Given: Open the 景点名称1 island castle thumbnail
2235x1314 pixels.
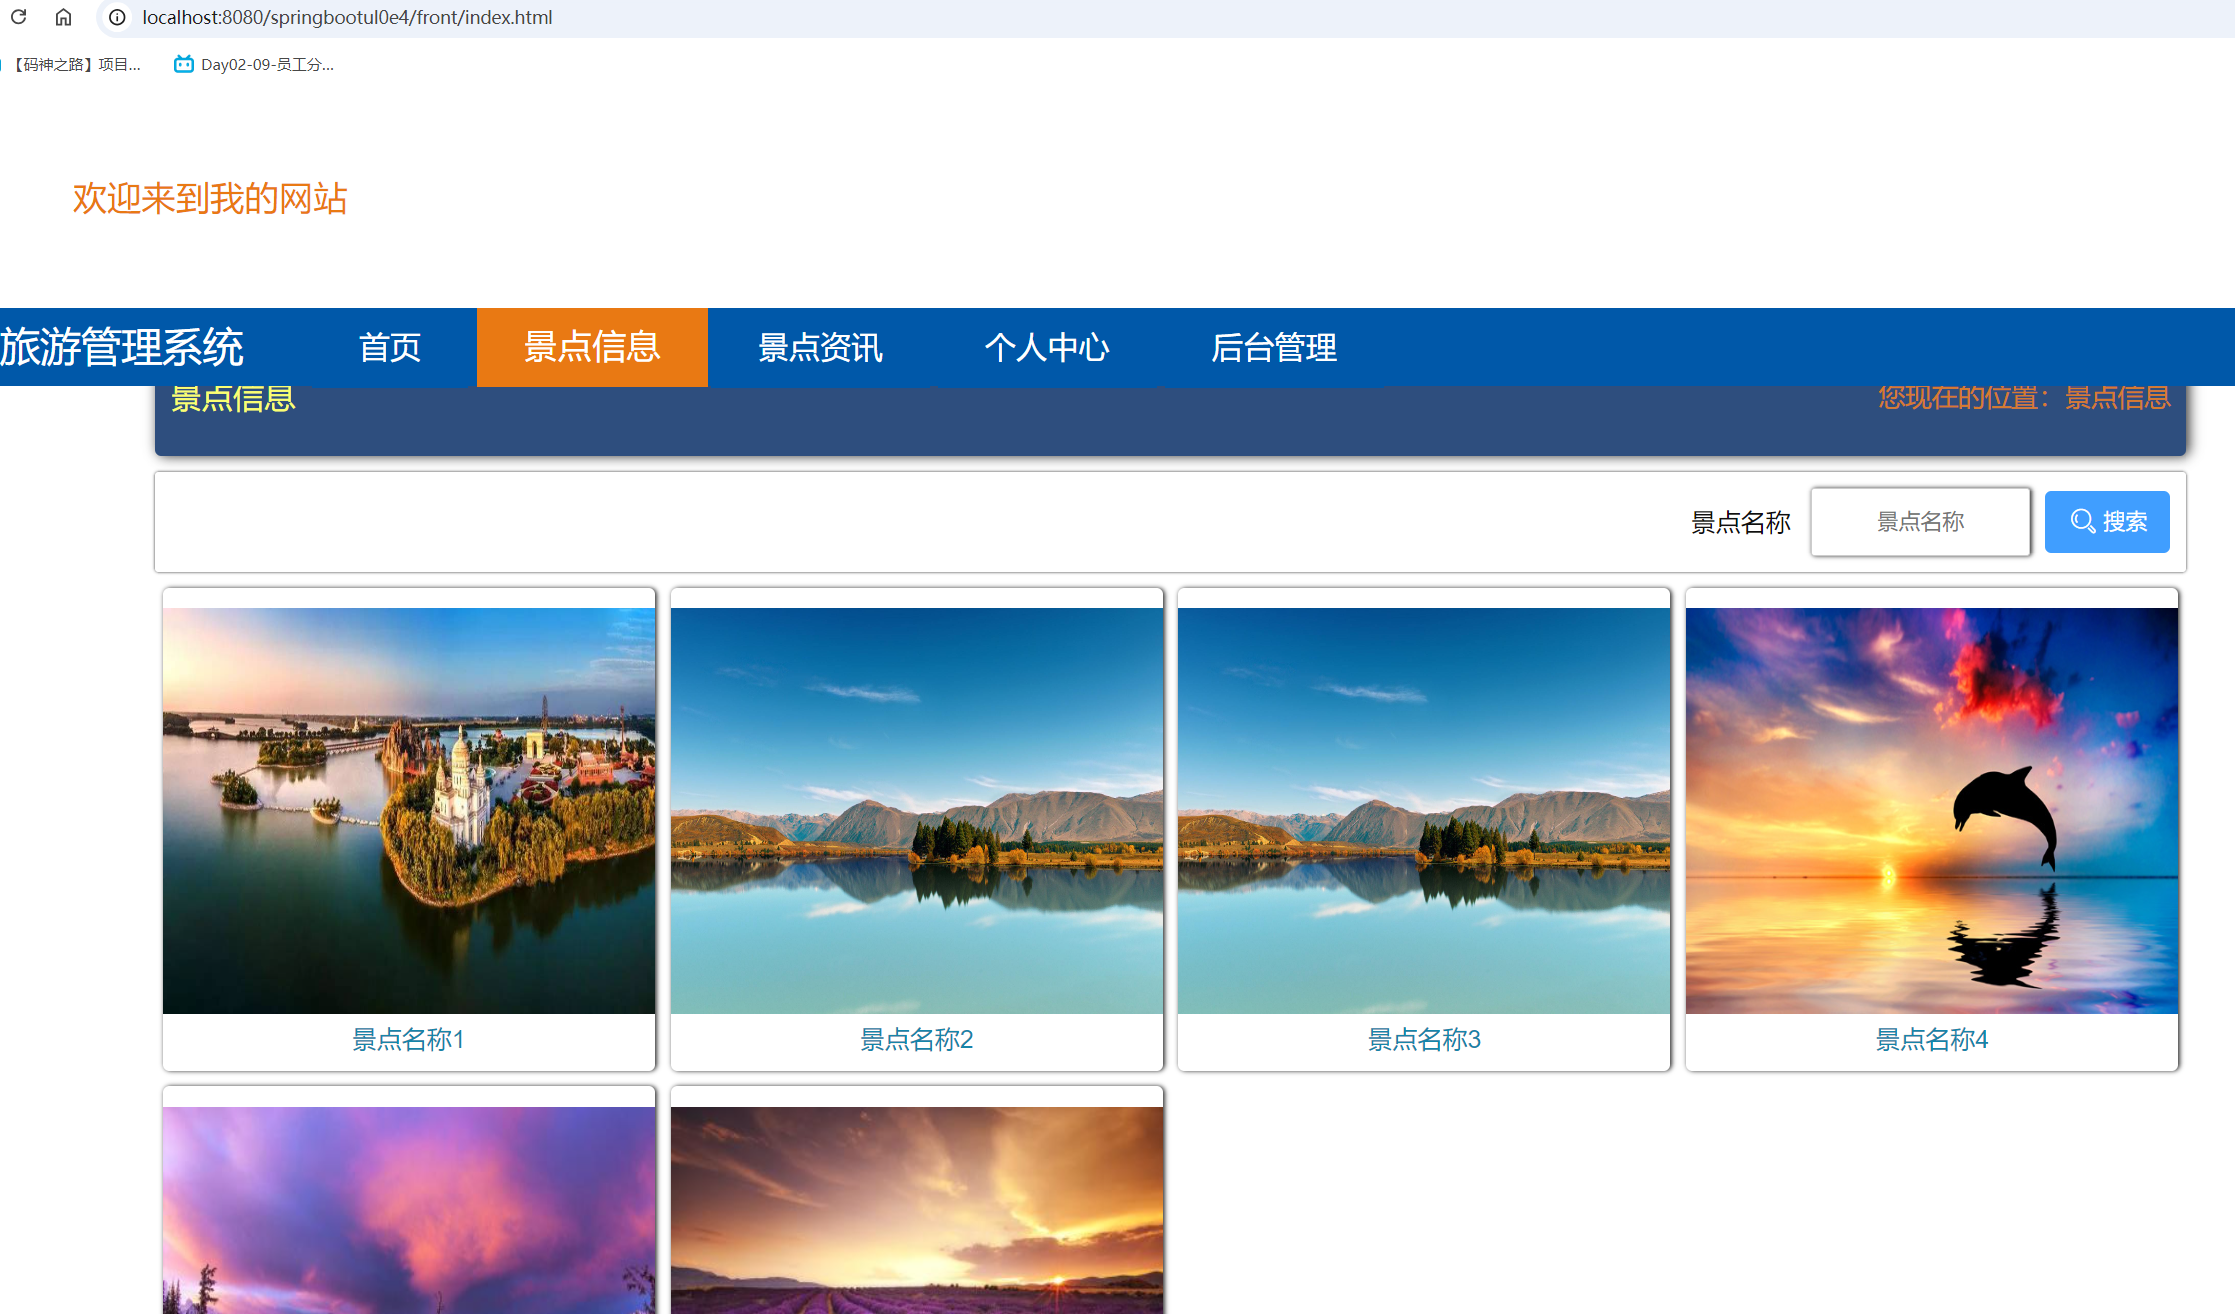Looking at the screenshot, I should pyautogui.click(x=409, y=810).
